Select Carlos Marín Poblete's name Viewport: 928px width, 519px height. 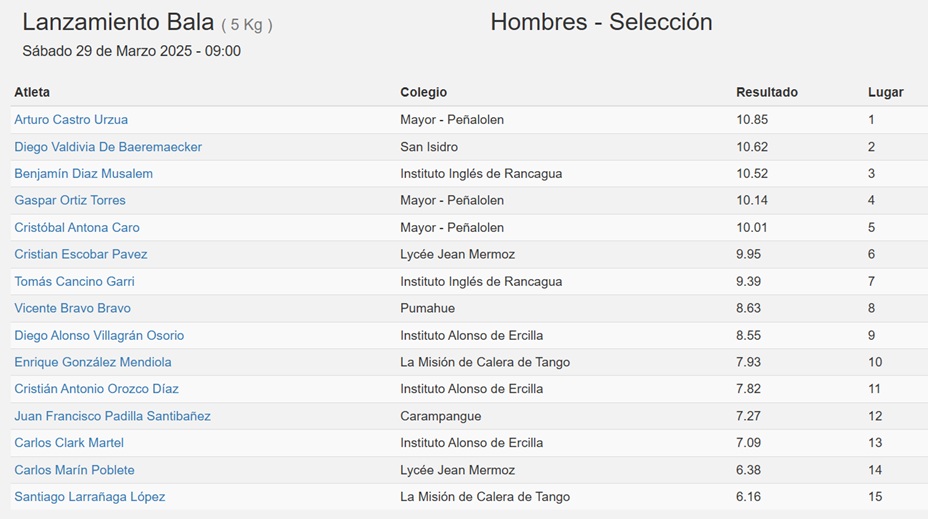tap(74, 470)
